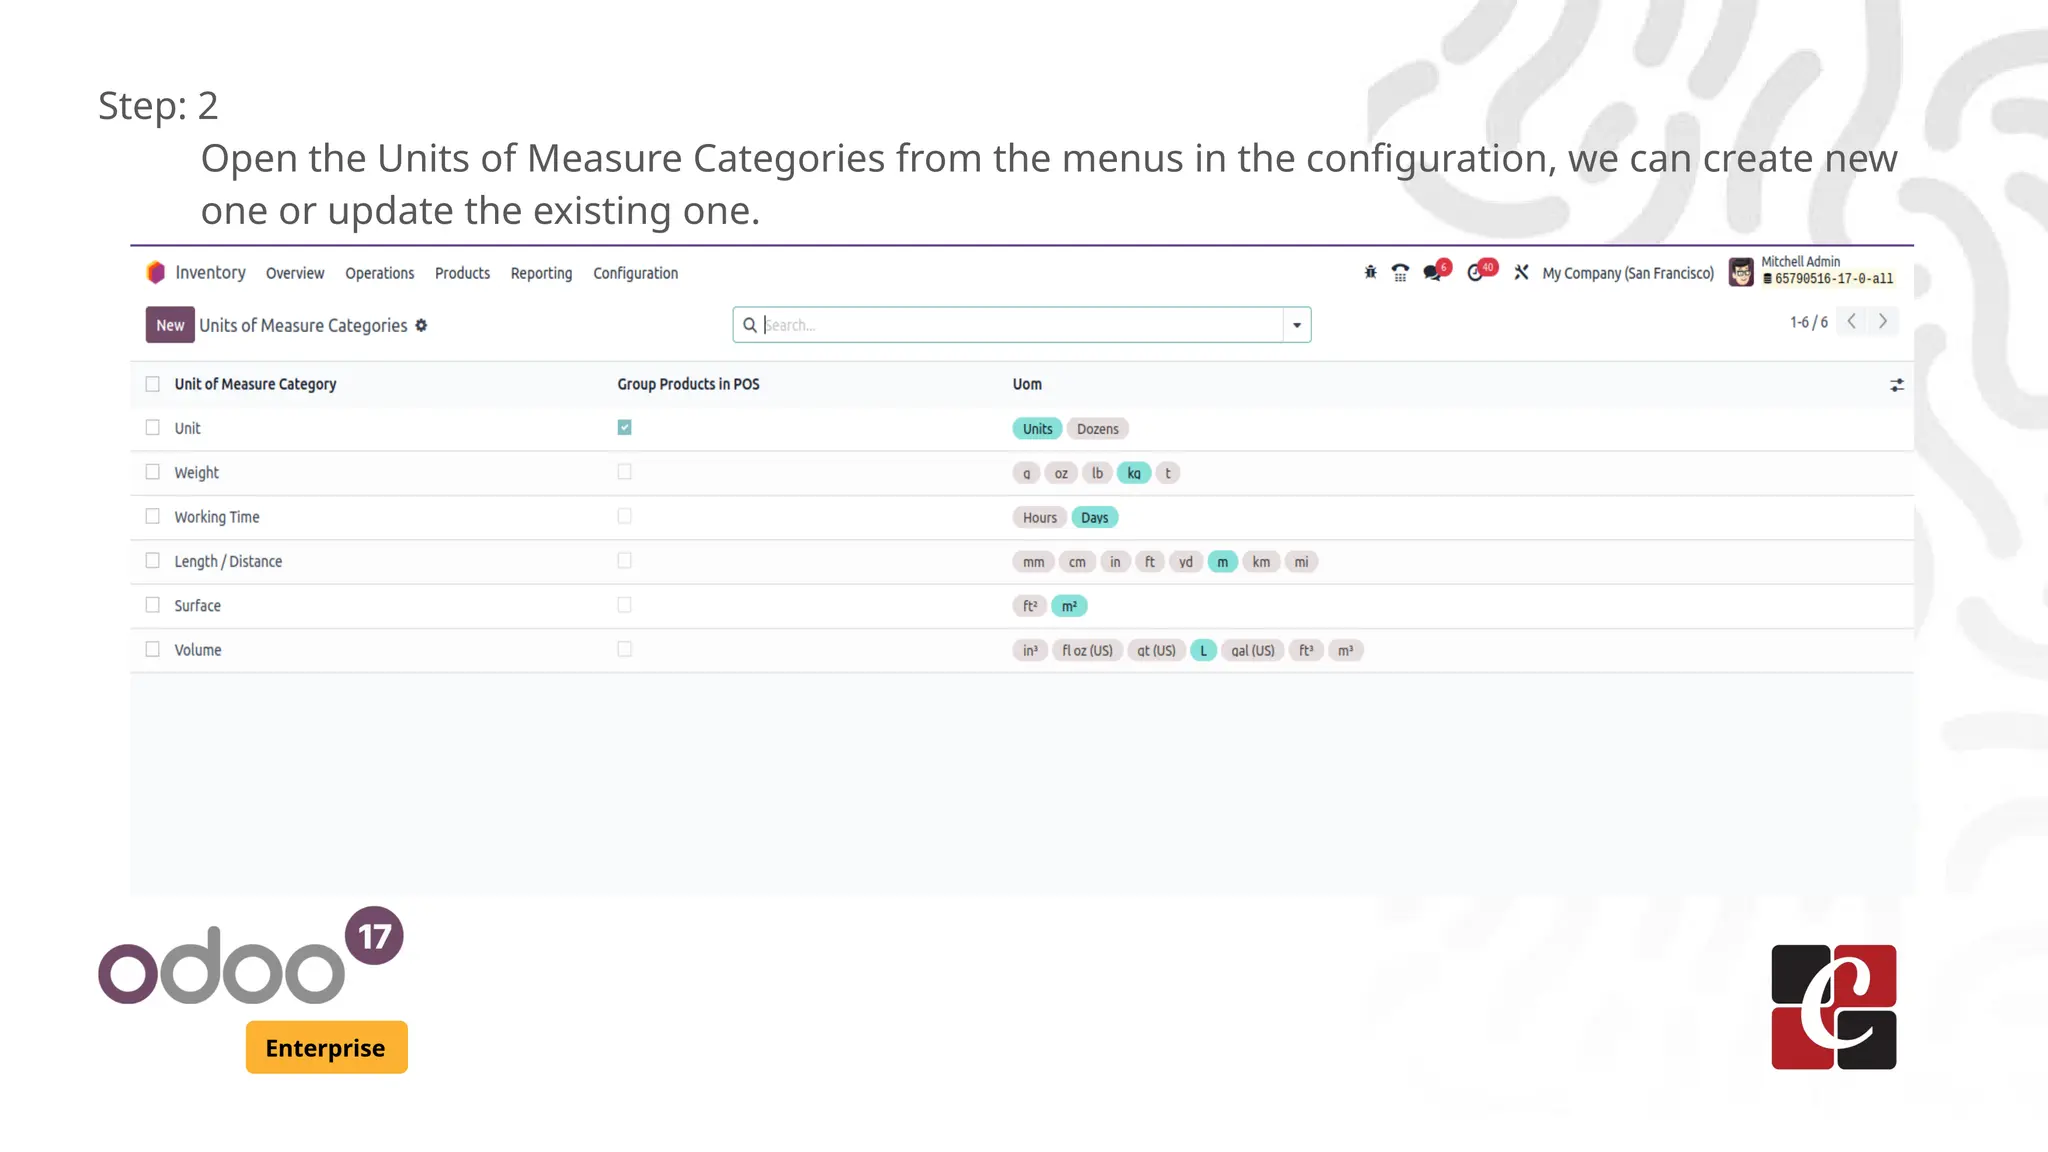Open the debug bug icon menu
Screen dimensions: 2048x1152
tap(1370, 272)
